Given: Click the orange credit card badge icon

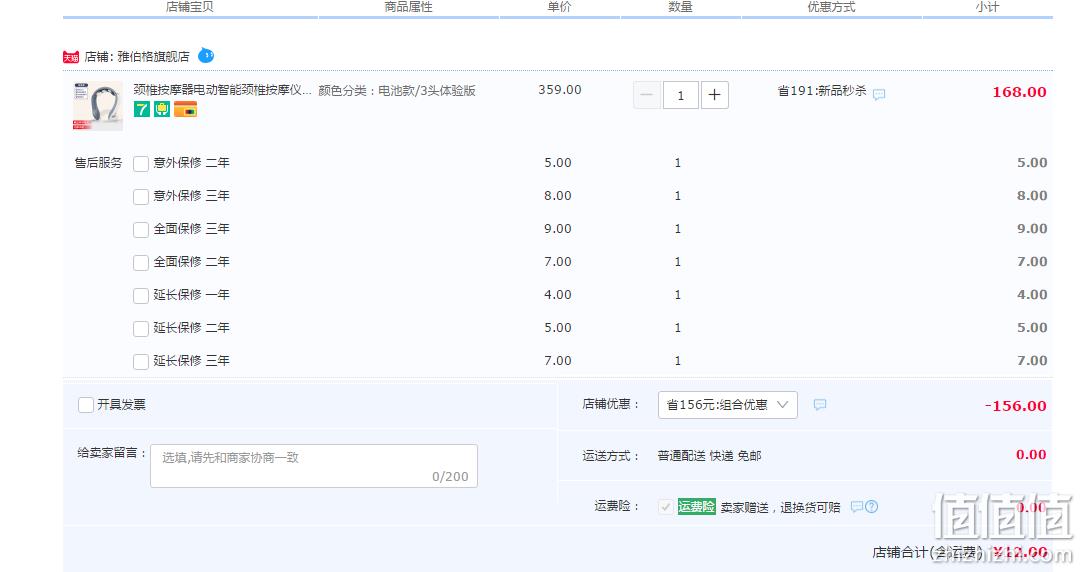Looking at the screenshot, I should coord(185,109).
